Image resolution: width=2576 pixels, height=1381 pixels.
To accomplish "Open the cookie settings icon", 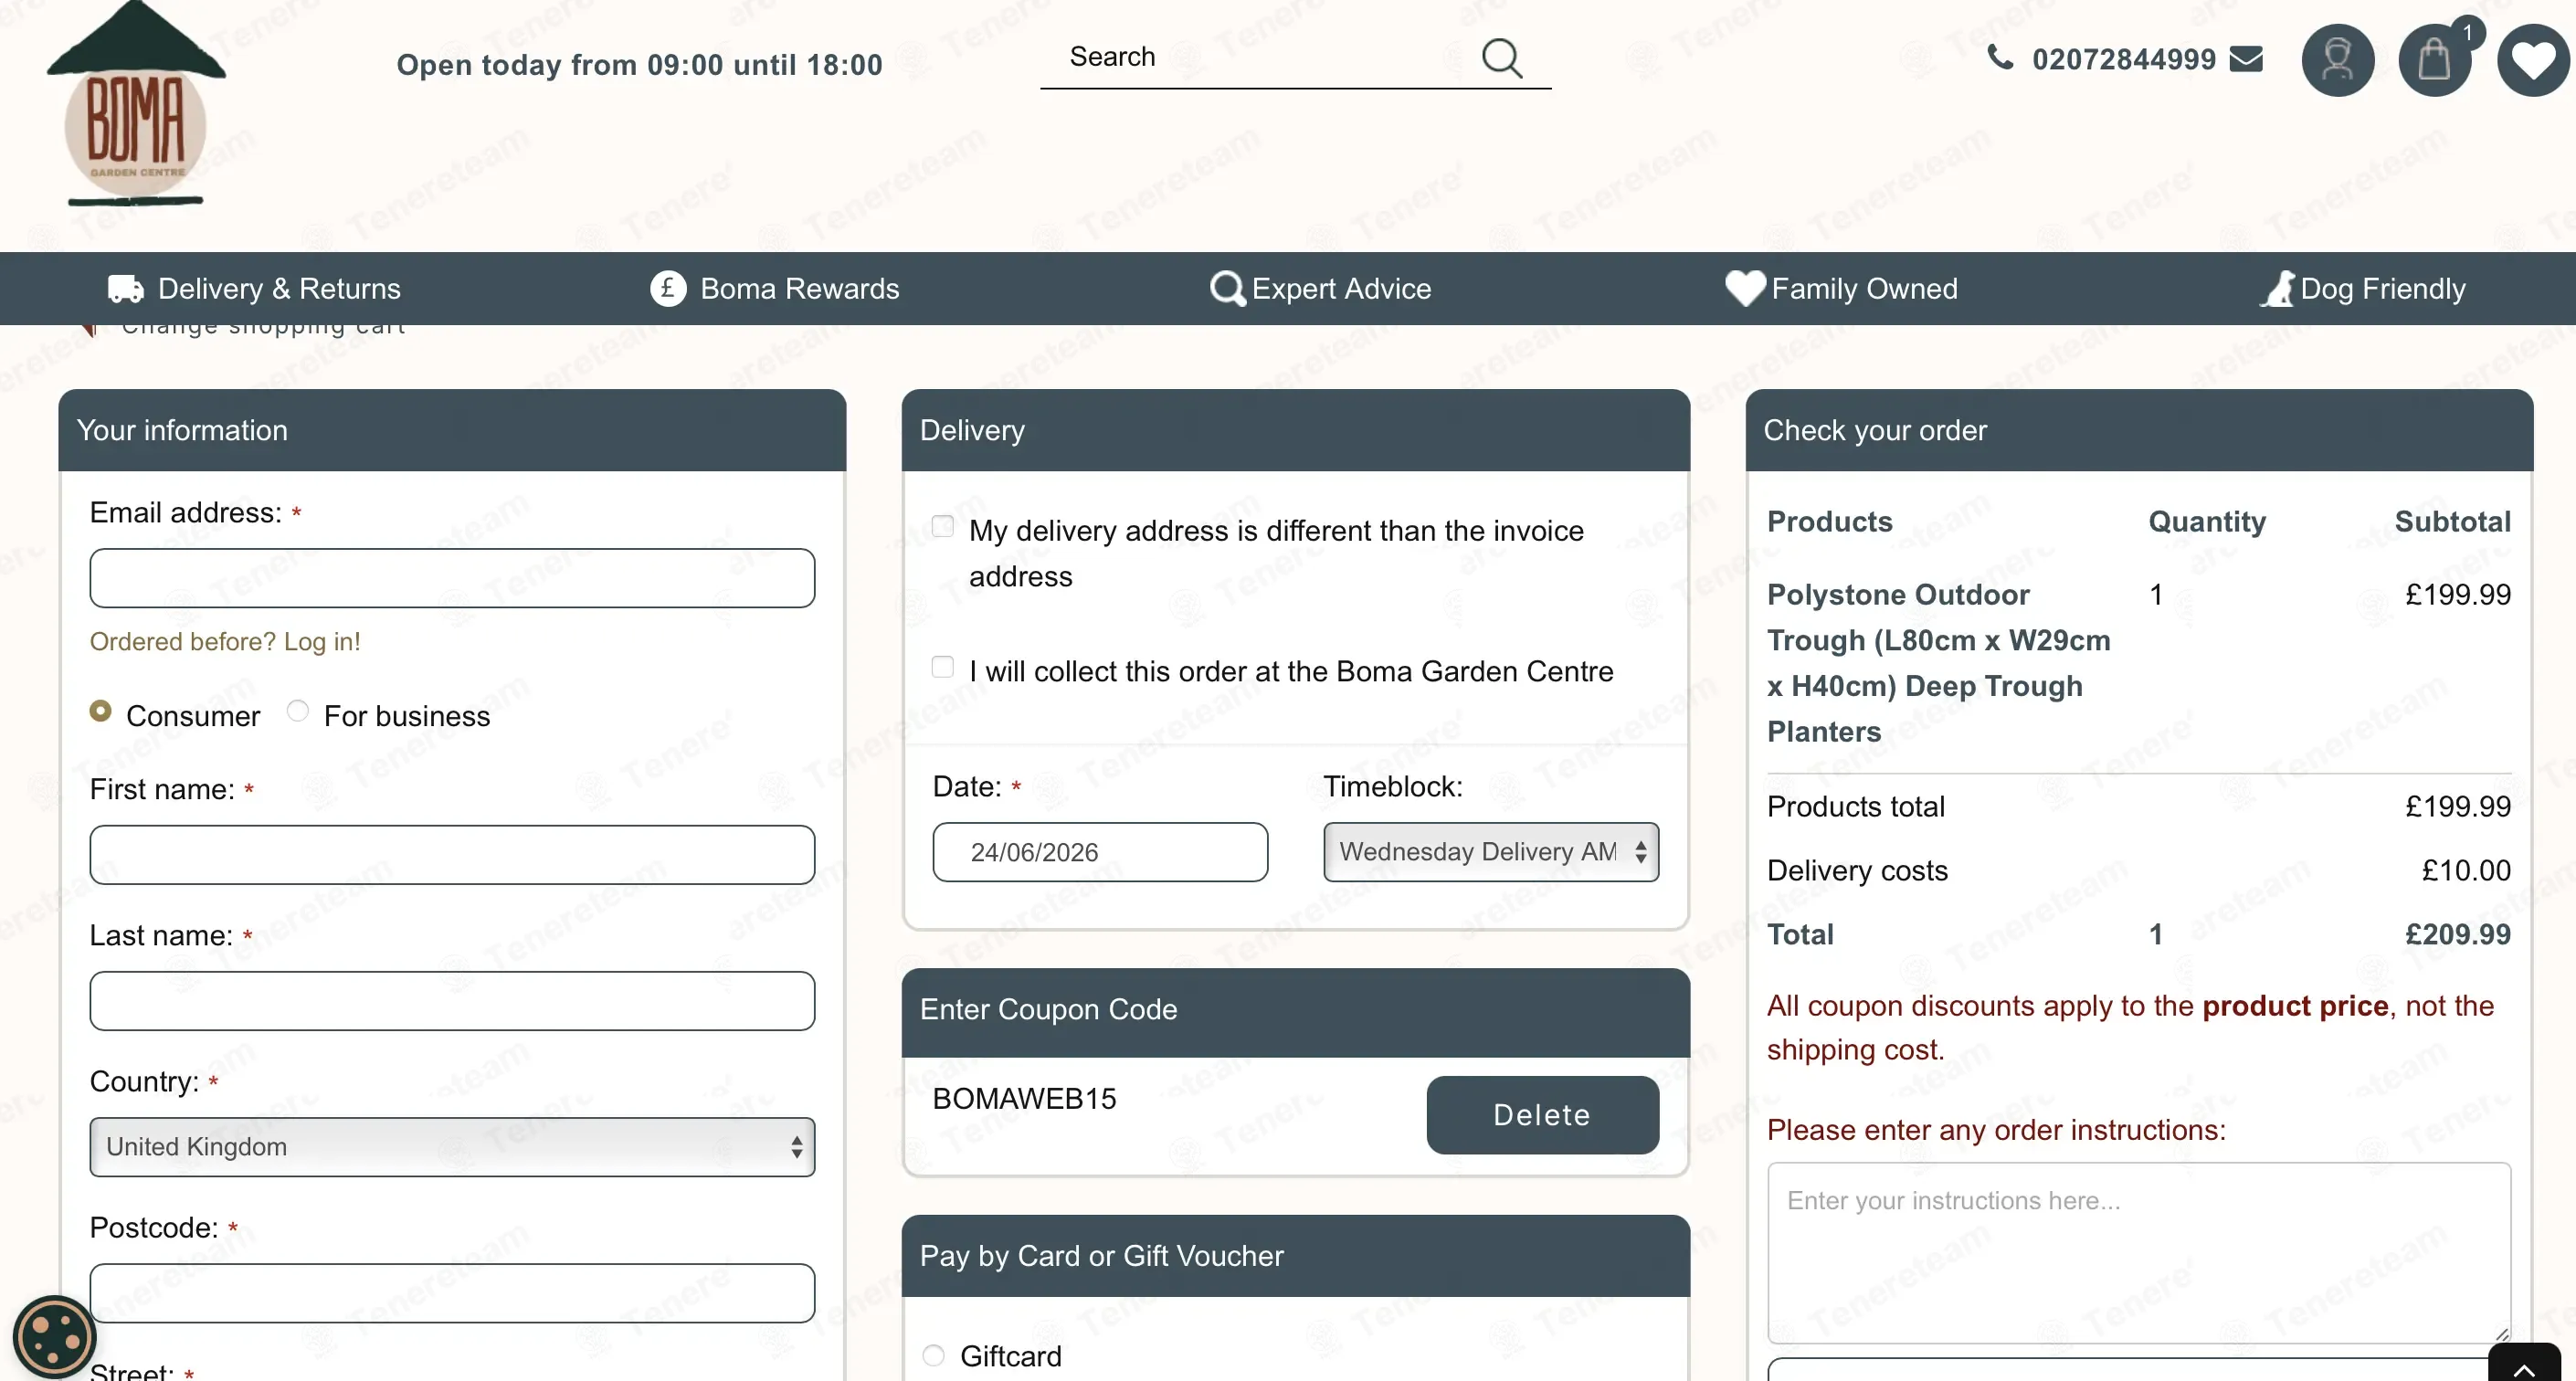I will [x=54, y=1338].
